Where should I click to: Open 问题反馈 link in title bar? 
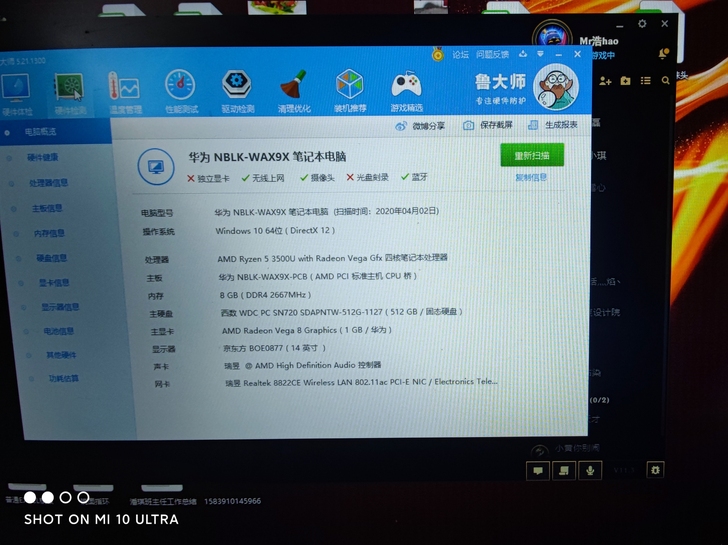(x=492, y=54)
